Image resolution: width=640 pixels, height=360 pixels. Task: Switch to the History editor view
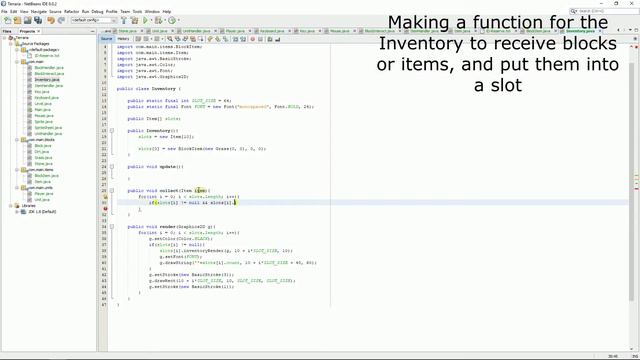pos(123,39)
